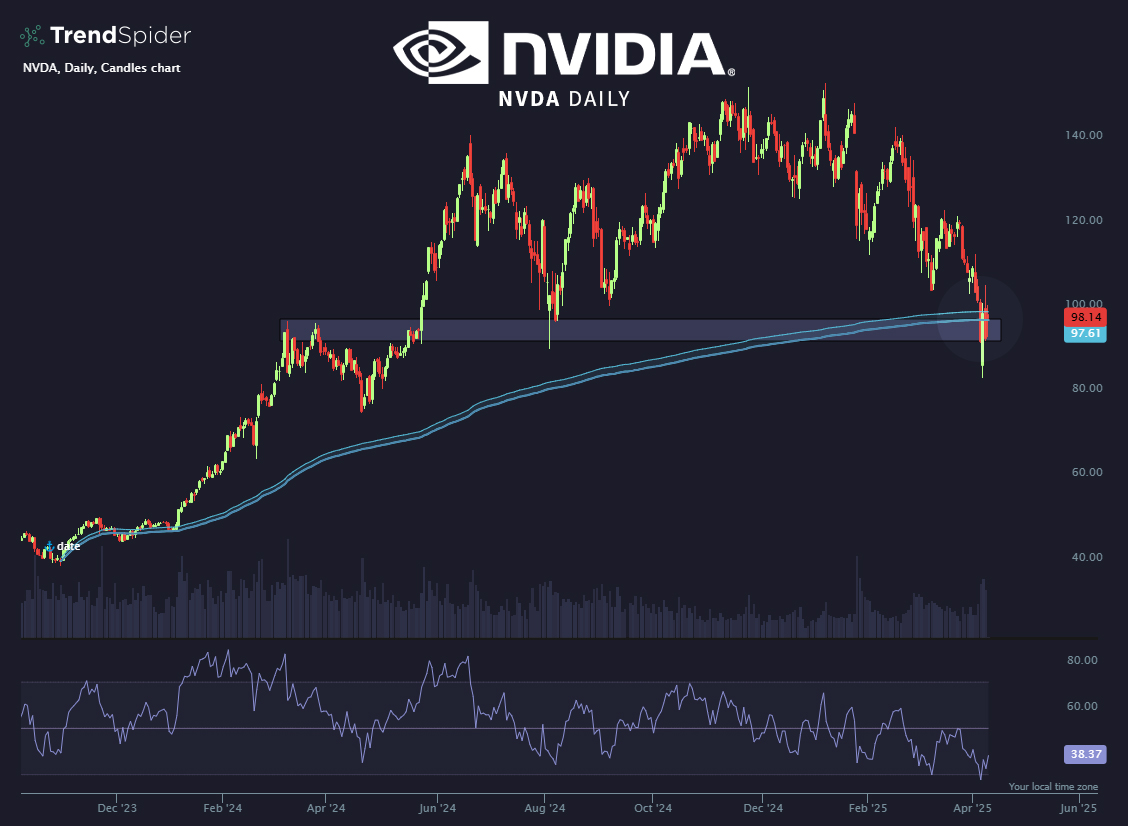The height and width of the screenshot is (826, 1128).
Task: Click the 120.00 price axis label
Action: 1083,220
